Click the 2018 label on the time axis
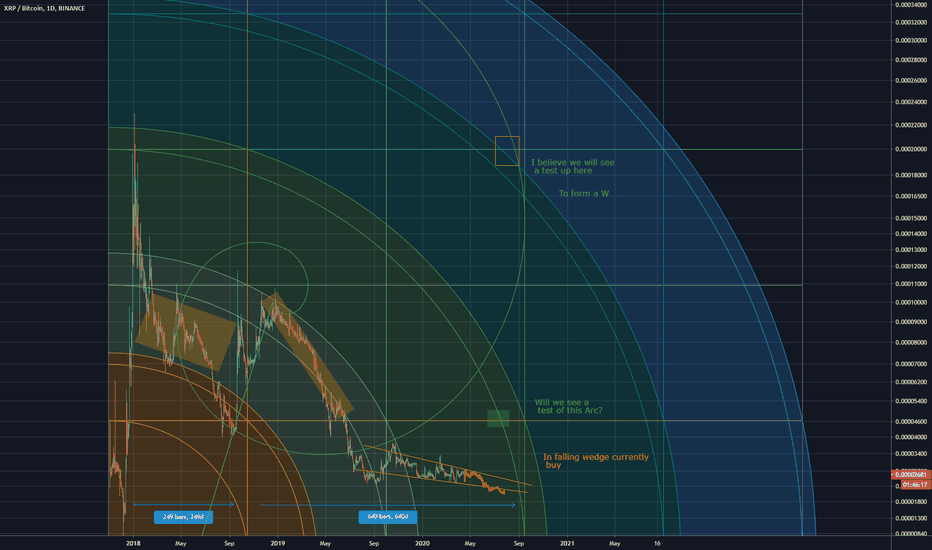 coord(133,543)
